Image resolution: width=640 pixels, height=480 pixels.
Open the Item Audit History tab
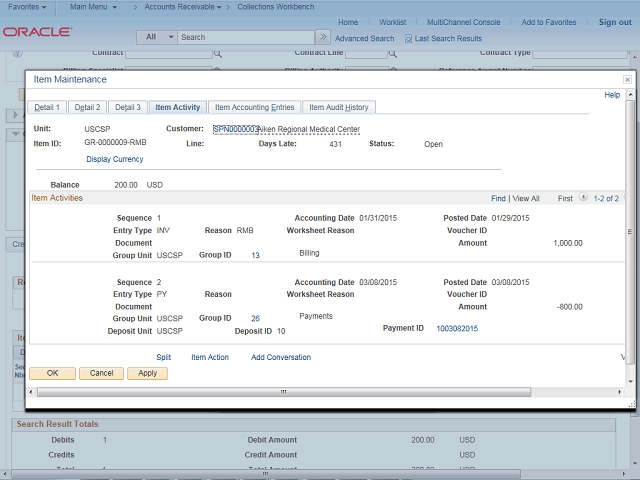pyautogui.click(x=338, y=107)
